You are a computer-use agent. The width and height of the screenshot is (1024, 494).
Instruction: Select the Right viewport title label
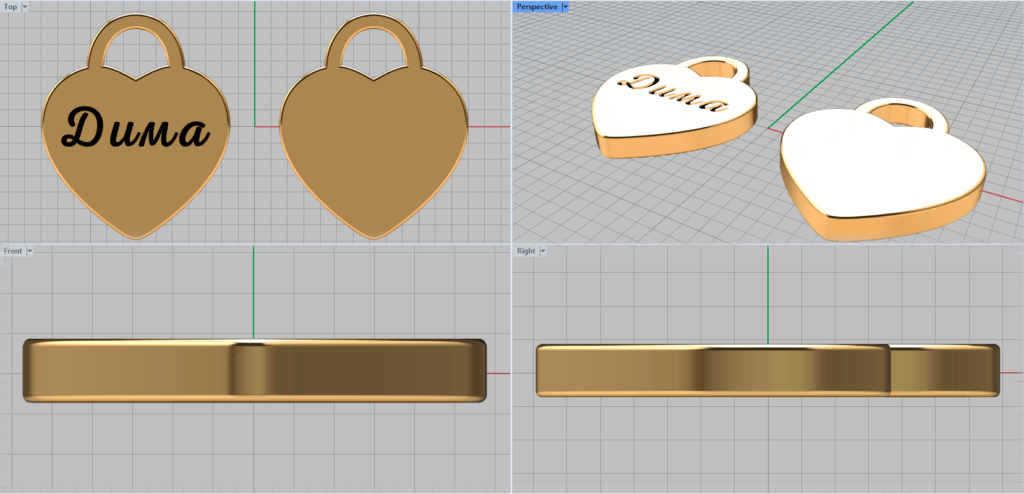click(526, 250)
